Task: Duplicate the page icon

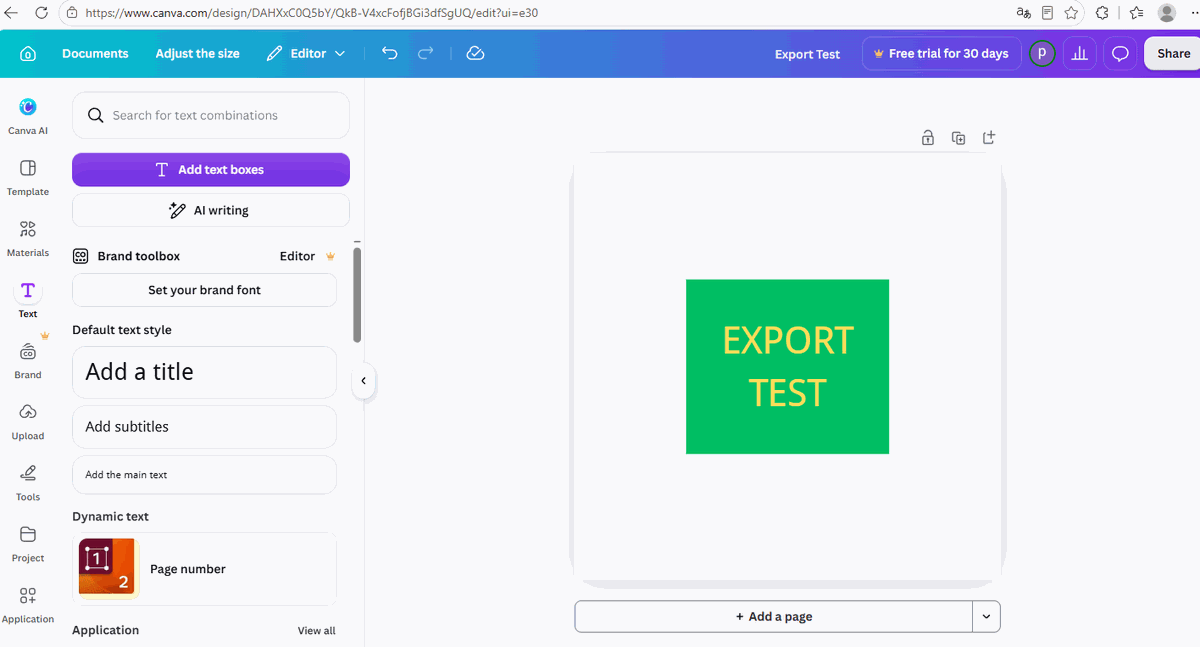Action: pos(959,138)
